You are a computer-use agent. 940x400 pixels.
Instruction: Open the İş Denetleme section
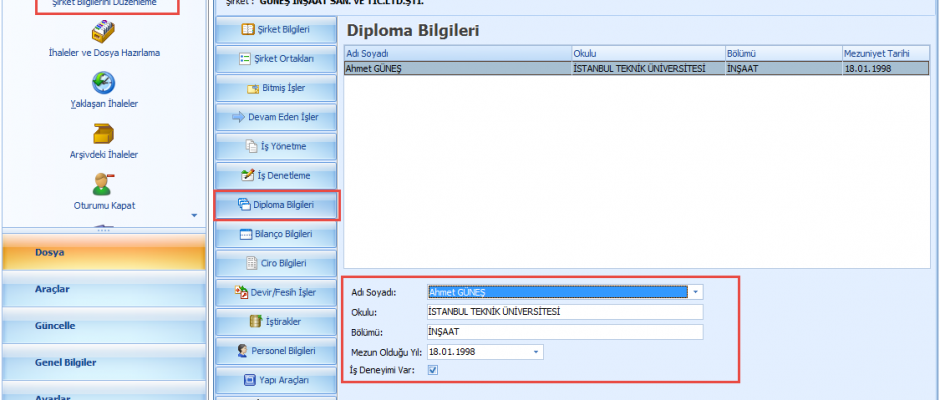(x=277, y=176)
